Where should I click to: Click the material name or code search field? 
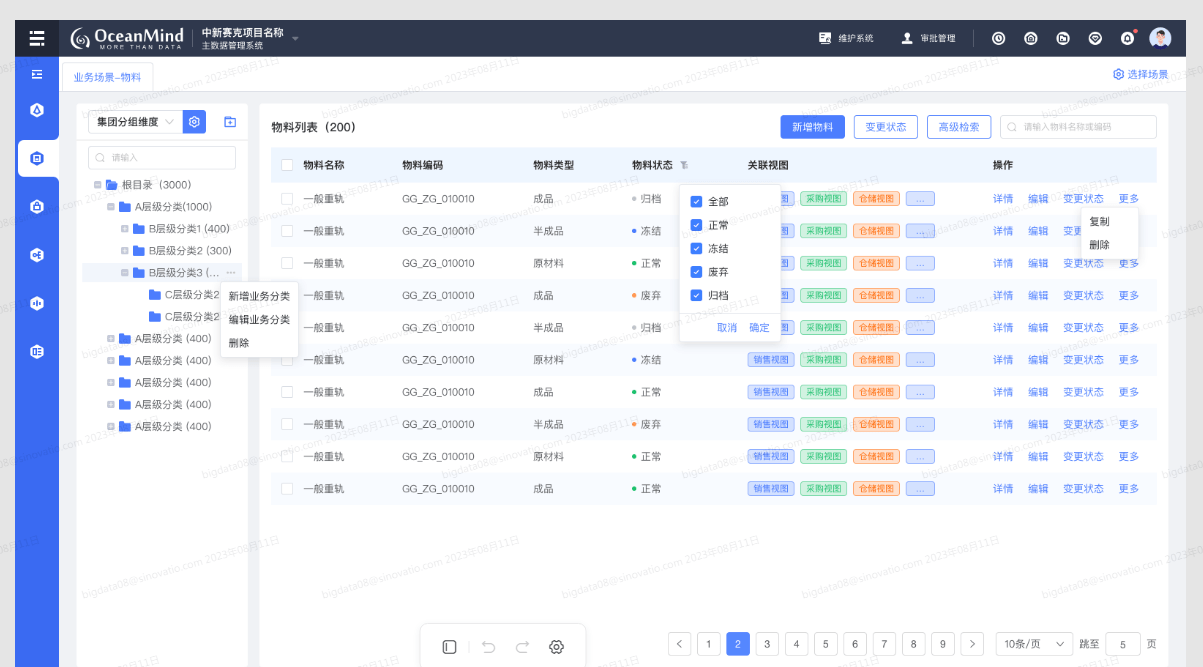(1078, 127)
